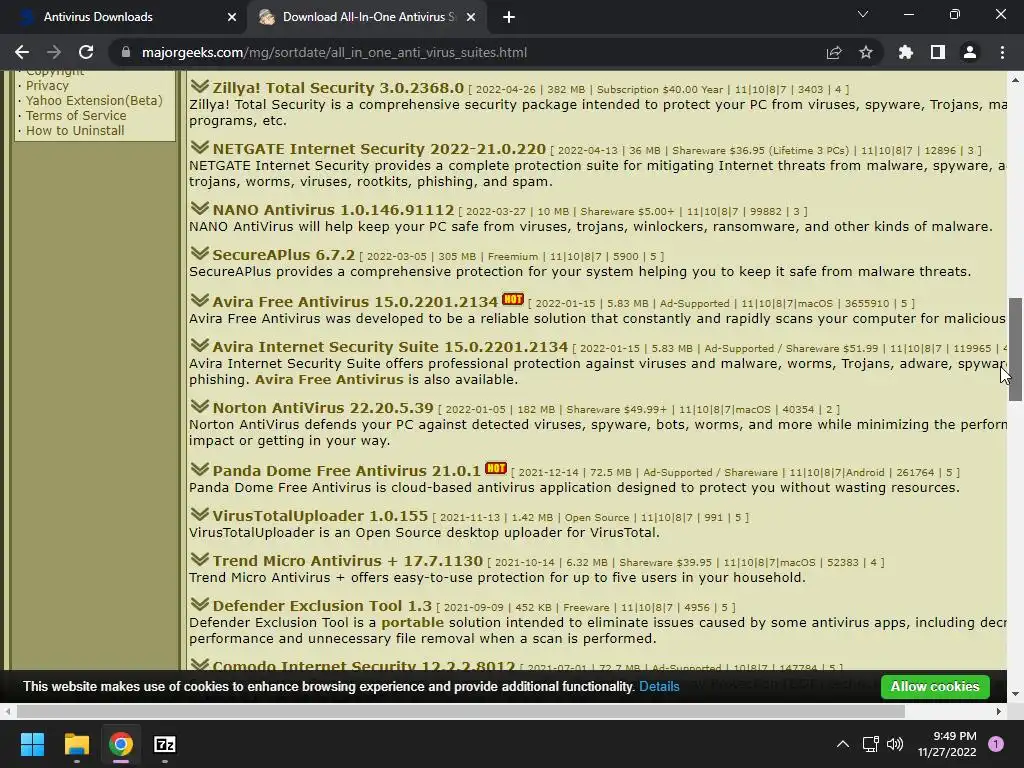Click the Defender Exclusion Tool arrow icon

(199, 604)
